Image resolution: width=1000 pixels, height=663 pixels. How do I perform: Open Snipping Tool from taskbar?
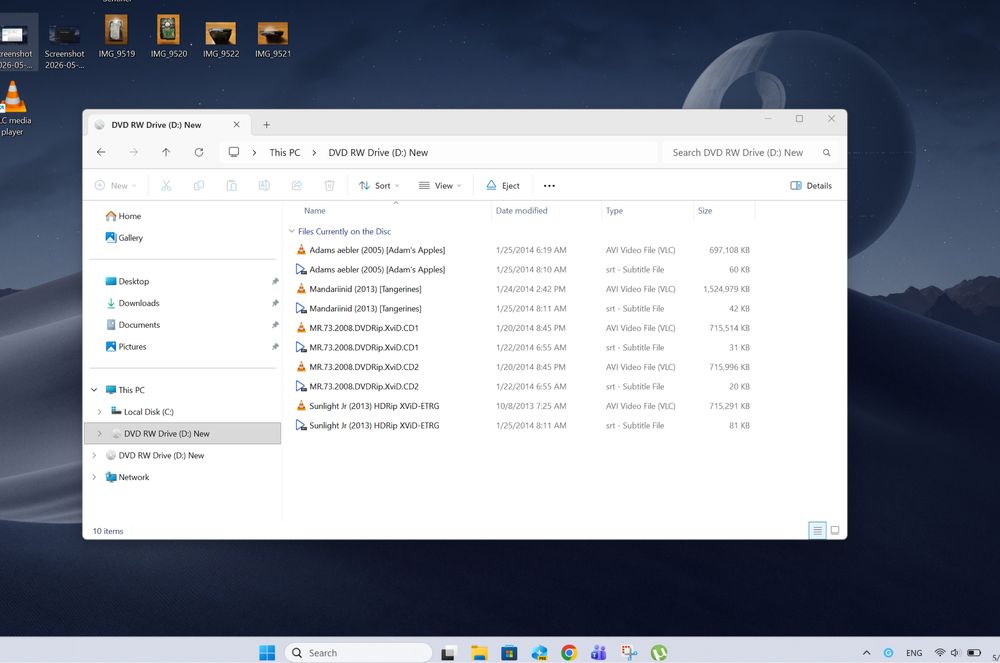629,652
